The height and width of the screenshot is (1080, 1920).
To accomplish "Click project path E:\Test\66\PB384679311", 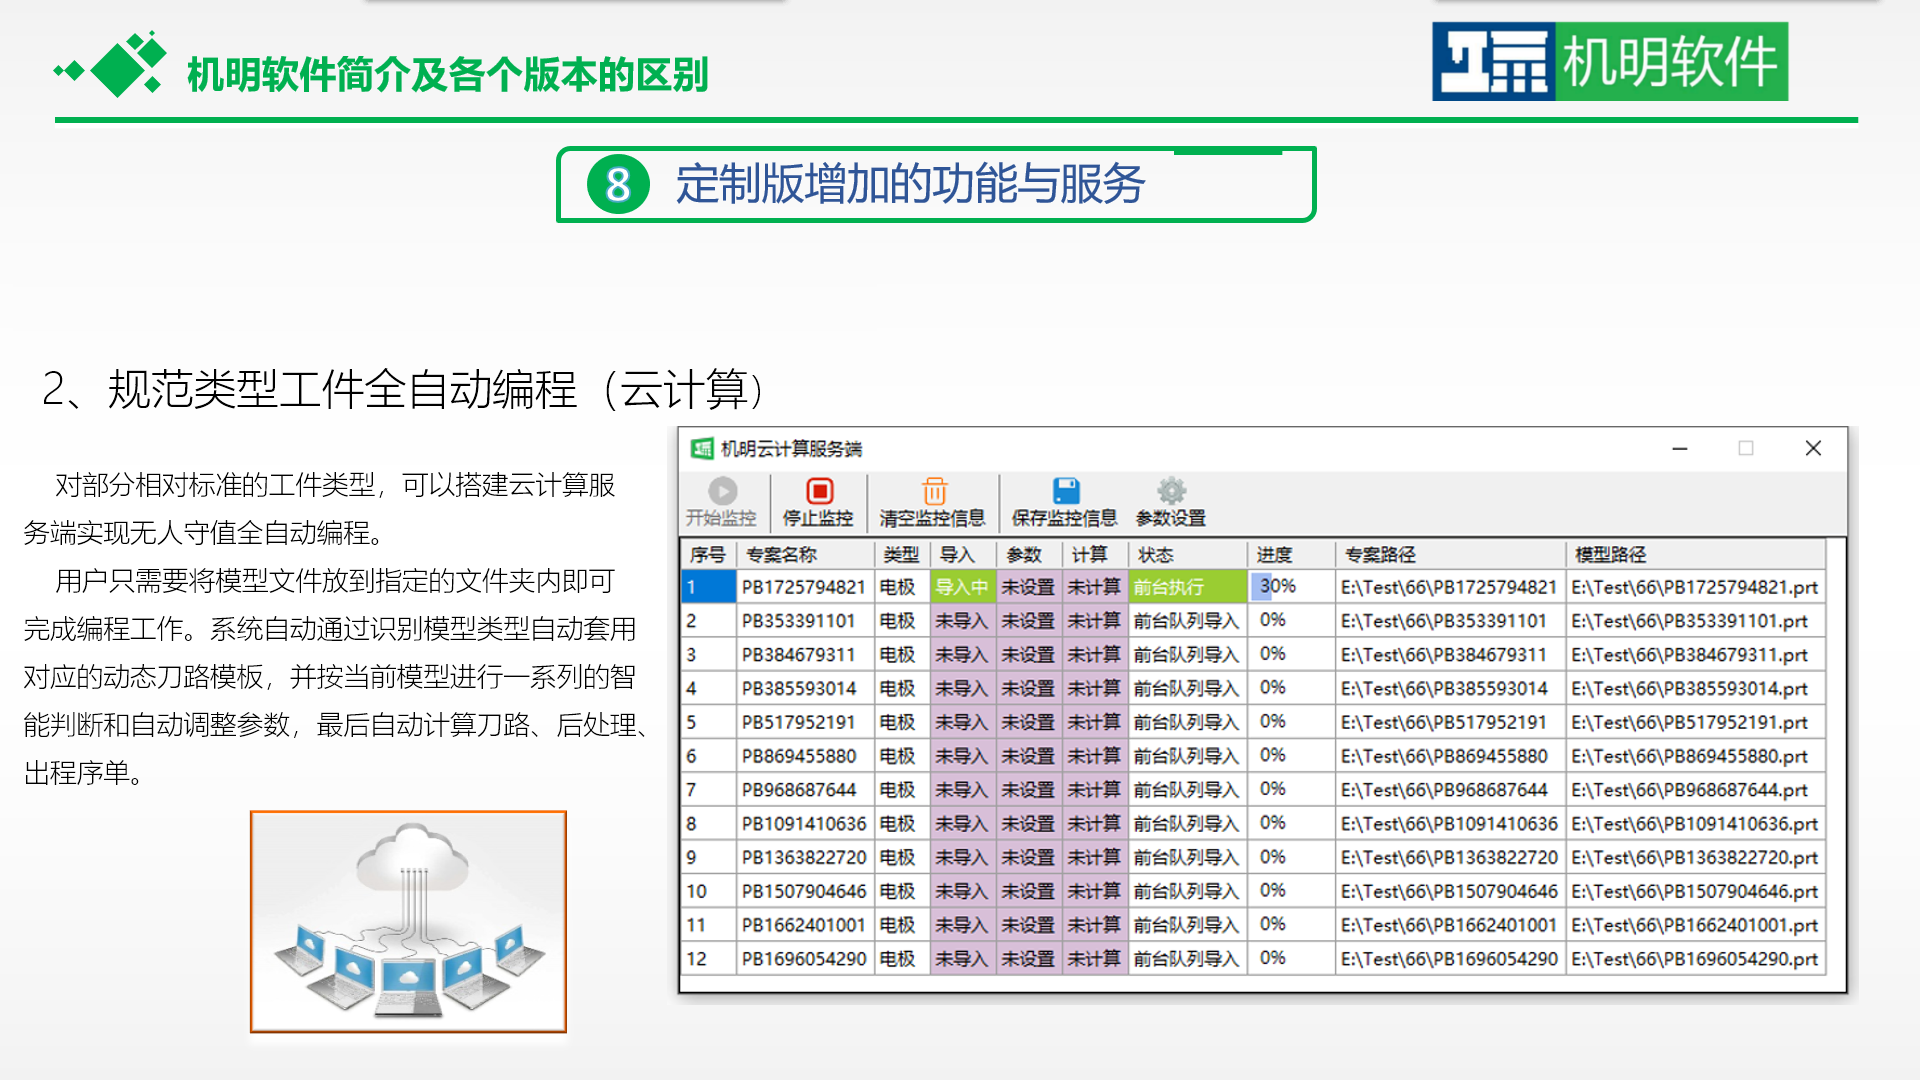I will tap(1449, 655).
